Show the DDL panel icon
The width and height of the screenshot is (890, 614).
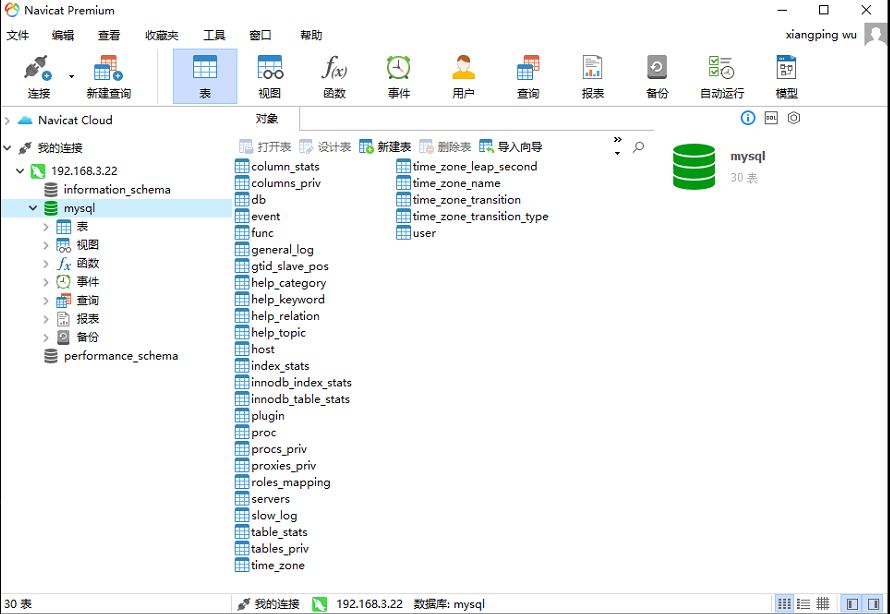coord(771,118)
